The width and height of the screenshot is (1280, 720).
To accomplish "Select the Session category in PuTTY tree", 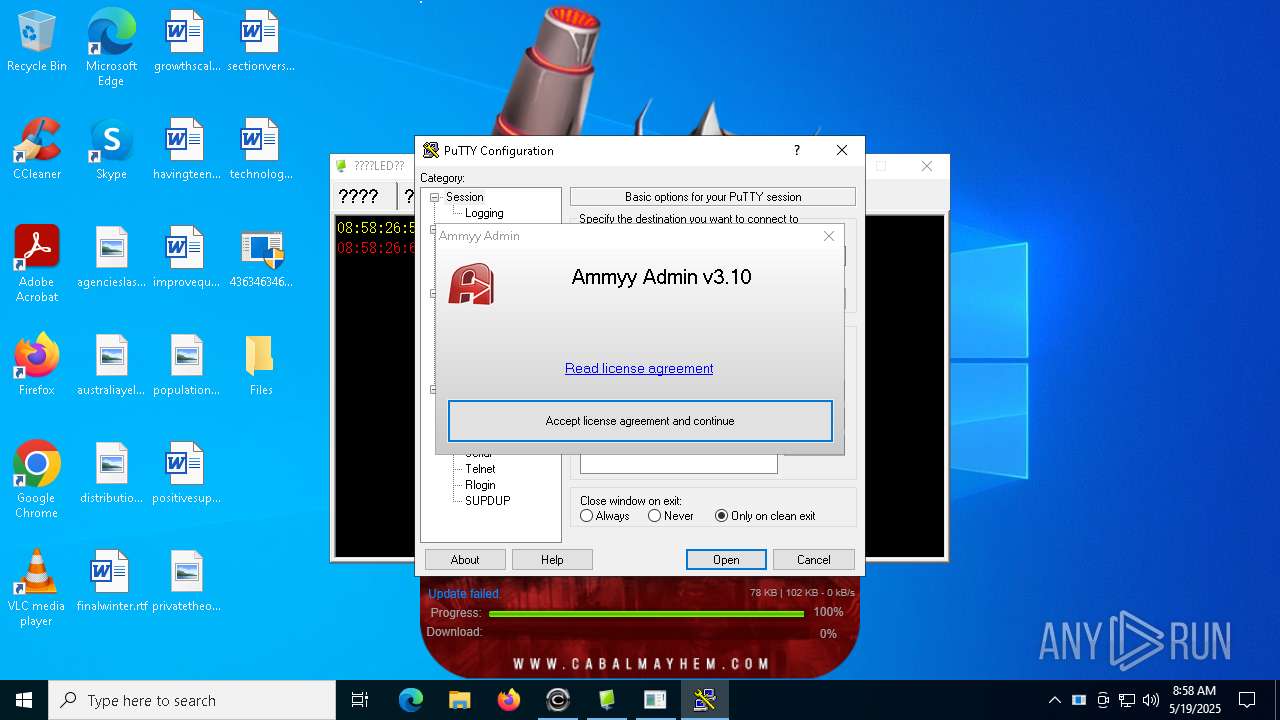I will [464, 197].
